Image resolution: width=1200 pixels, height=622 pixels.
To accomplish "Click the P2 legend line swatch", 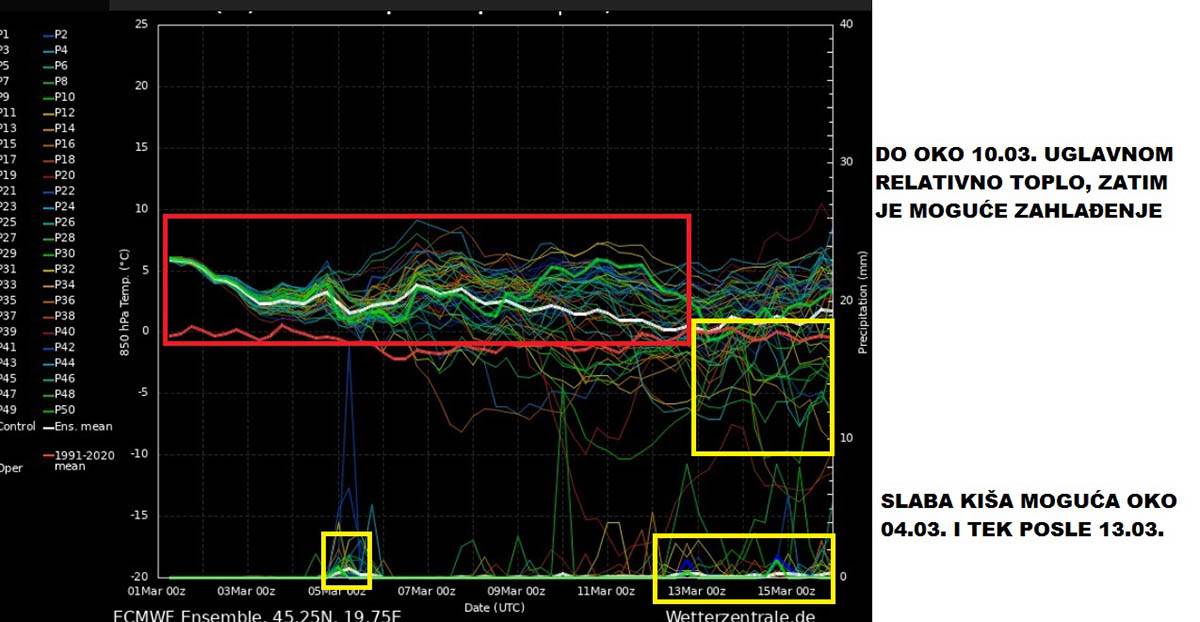I will coord(47,34).
